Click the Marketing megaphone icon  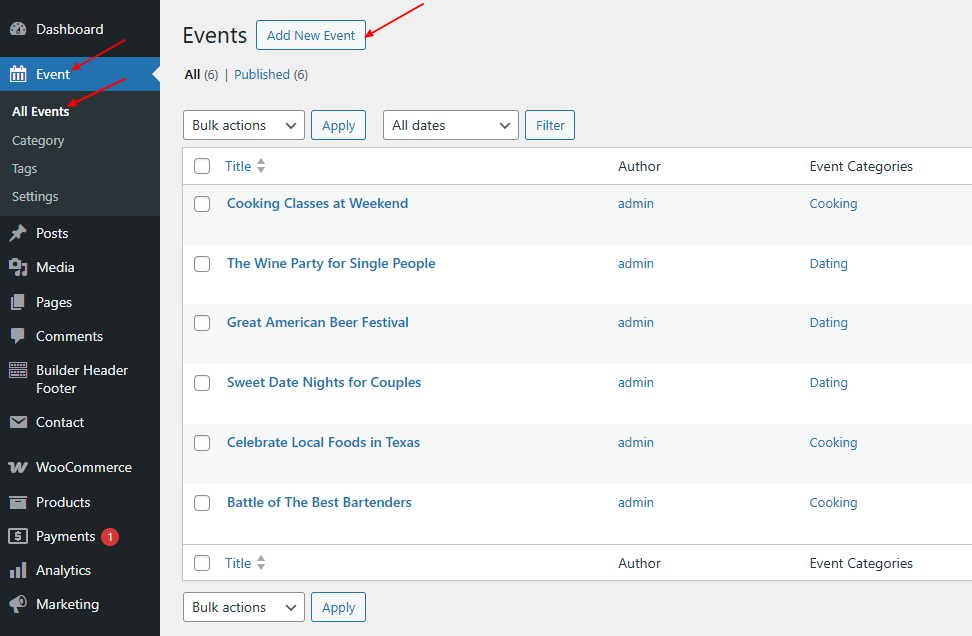click(x=18, y=604)
